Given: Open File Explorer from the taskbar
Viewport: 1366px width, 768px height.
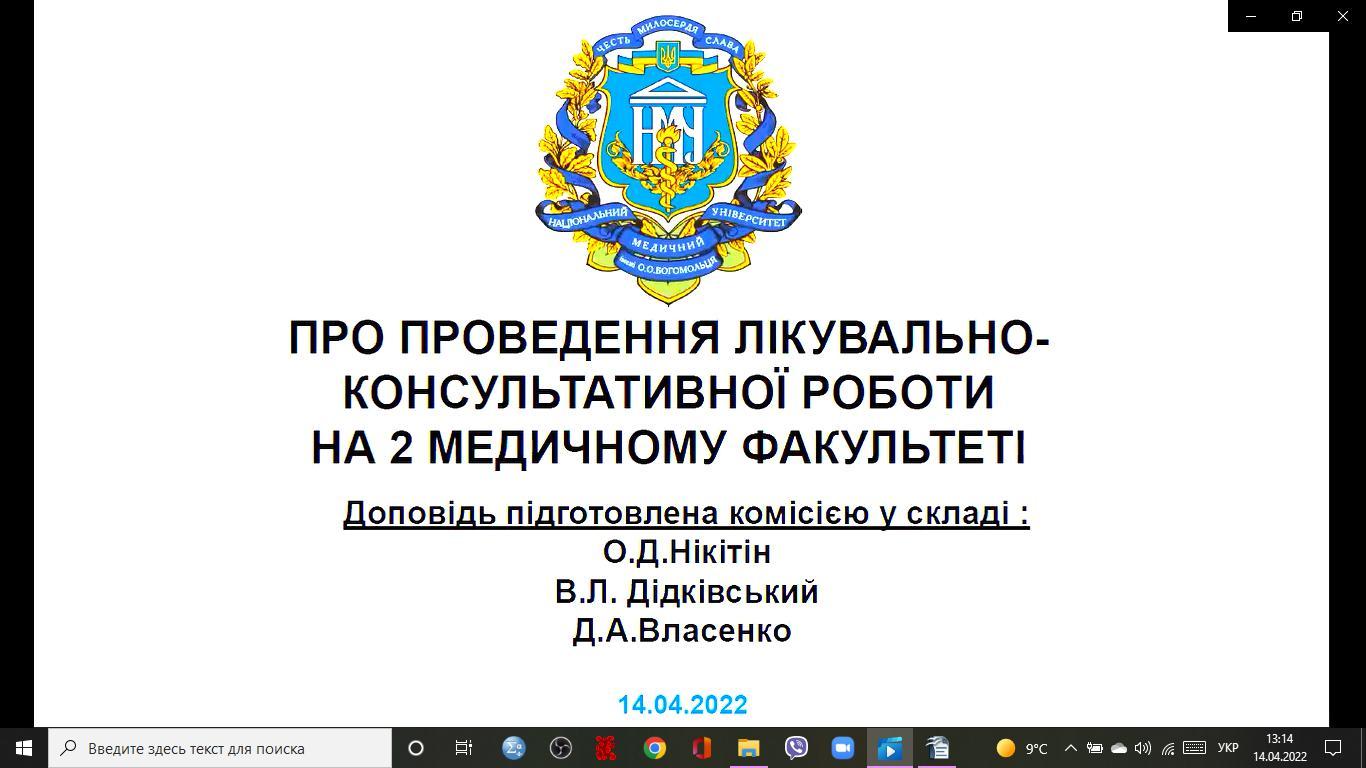Looking at the screenshot, I should (x=748, y=748).
